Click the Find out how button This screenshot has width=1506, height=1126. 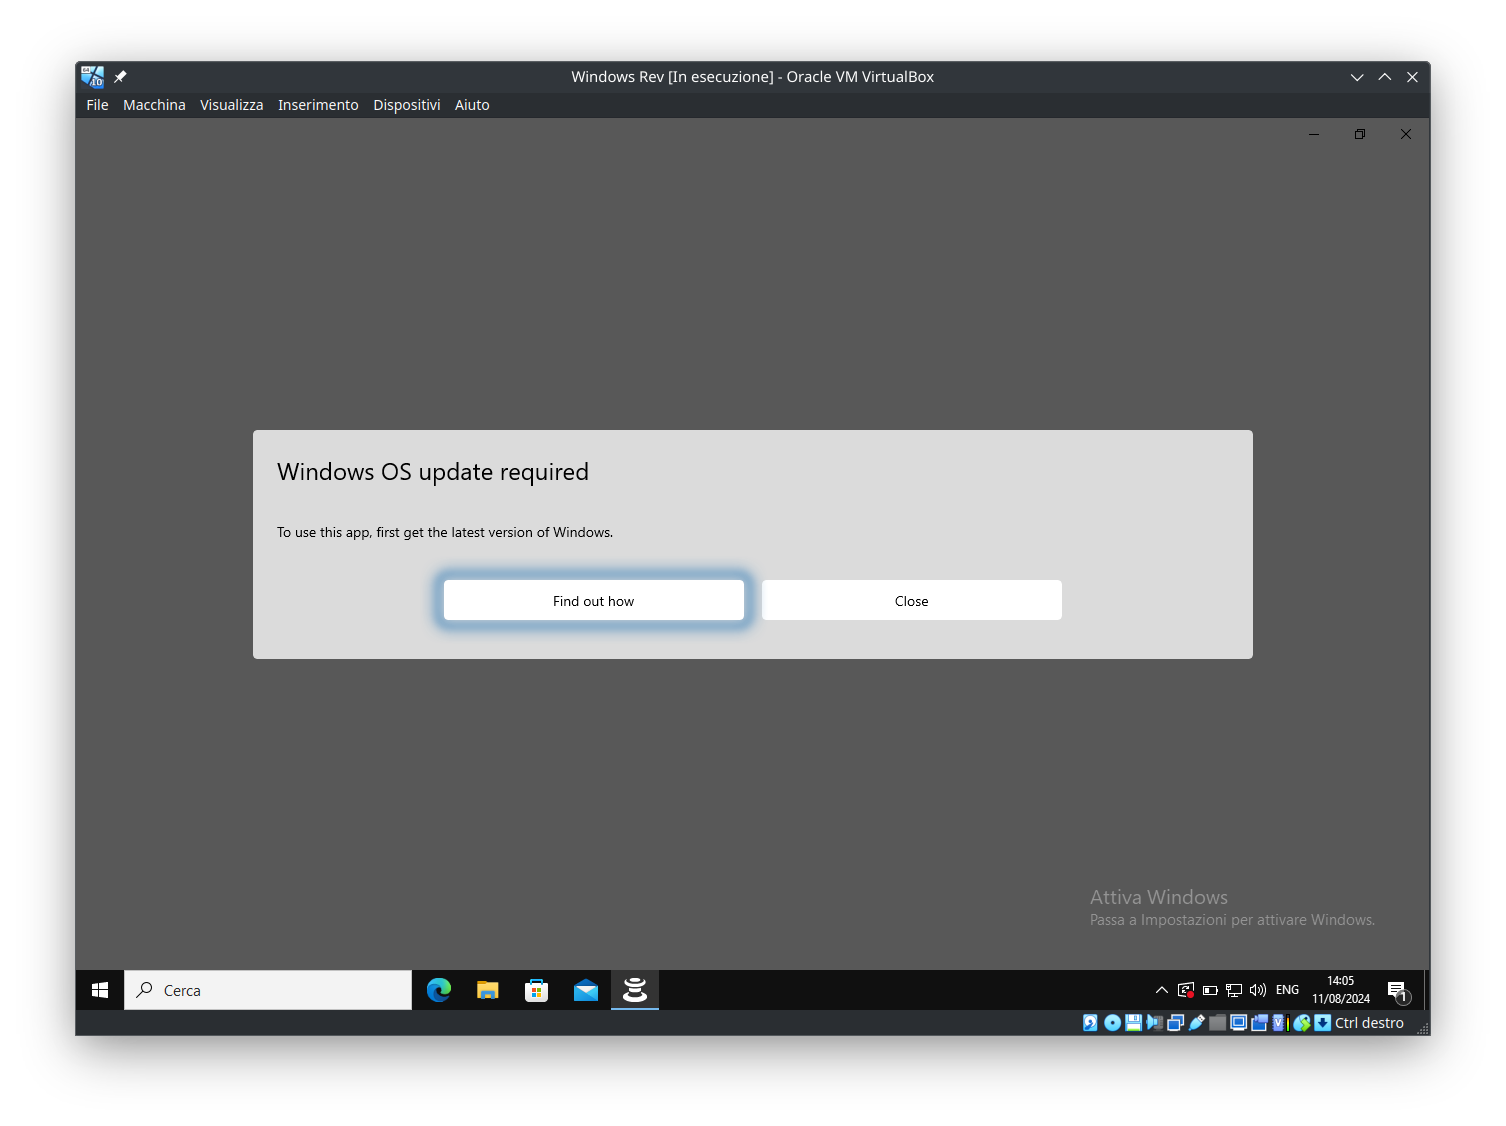(594, 601)
